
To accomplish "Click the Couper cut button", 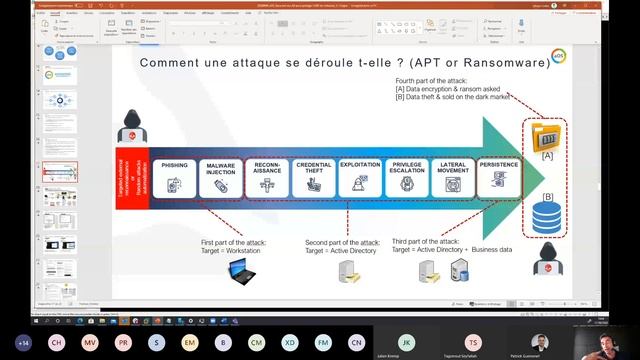I will (62, 21).
